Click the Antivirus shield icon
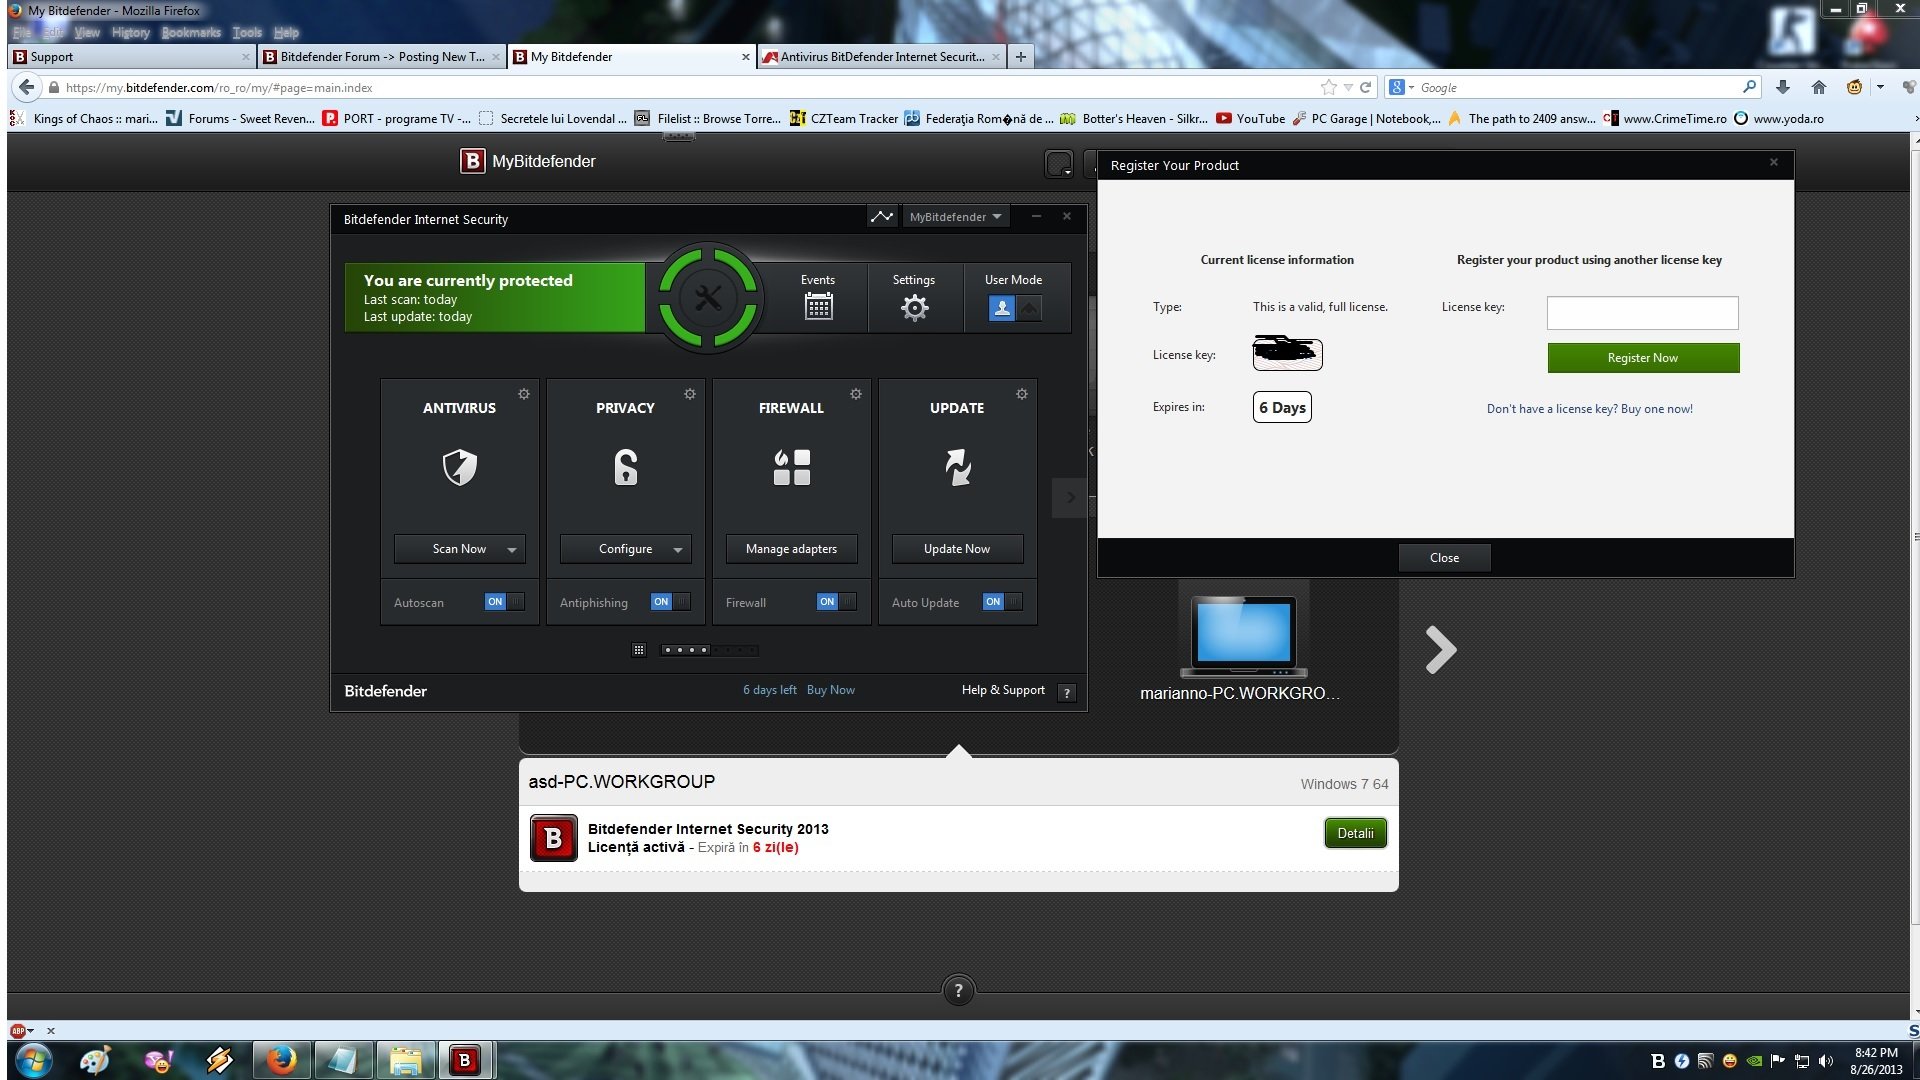Screen dimensions: 1920x1080 (460, 467)
